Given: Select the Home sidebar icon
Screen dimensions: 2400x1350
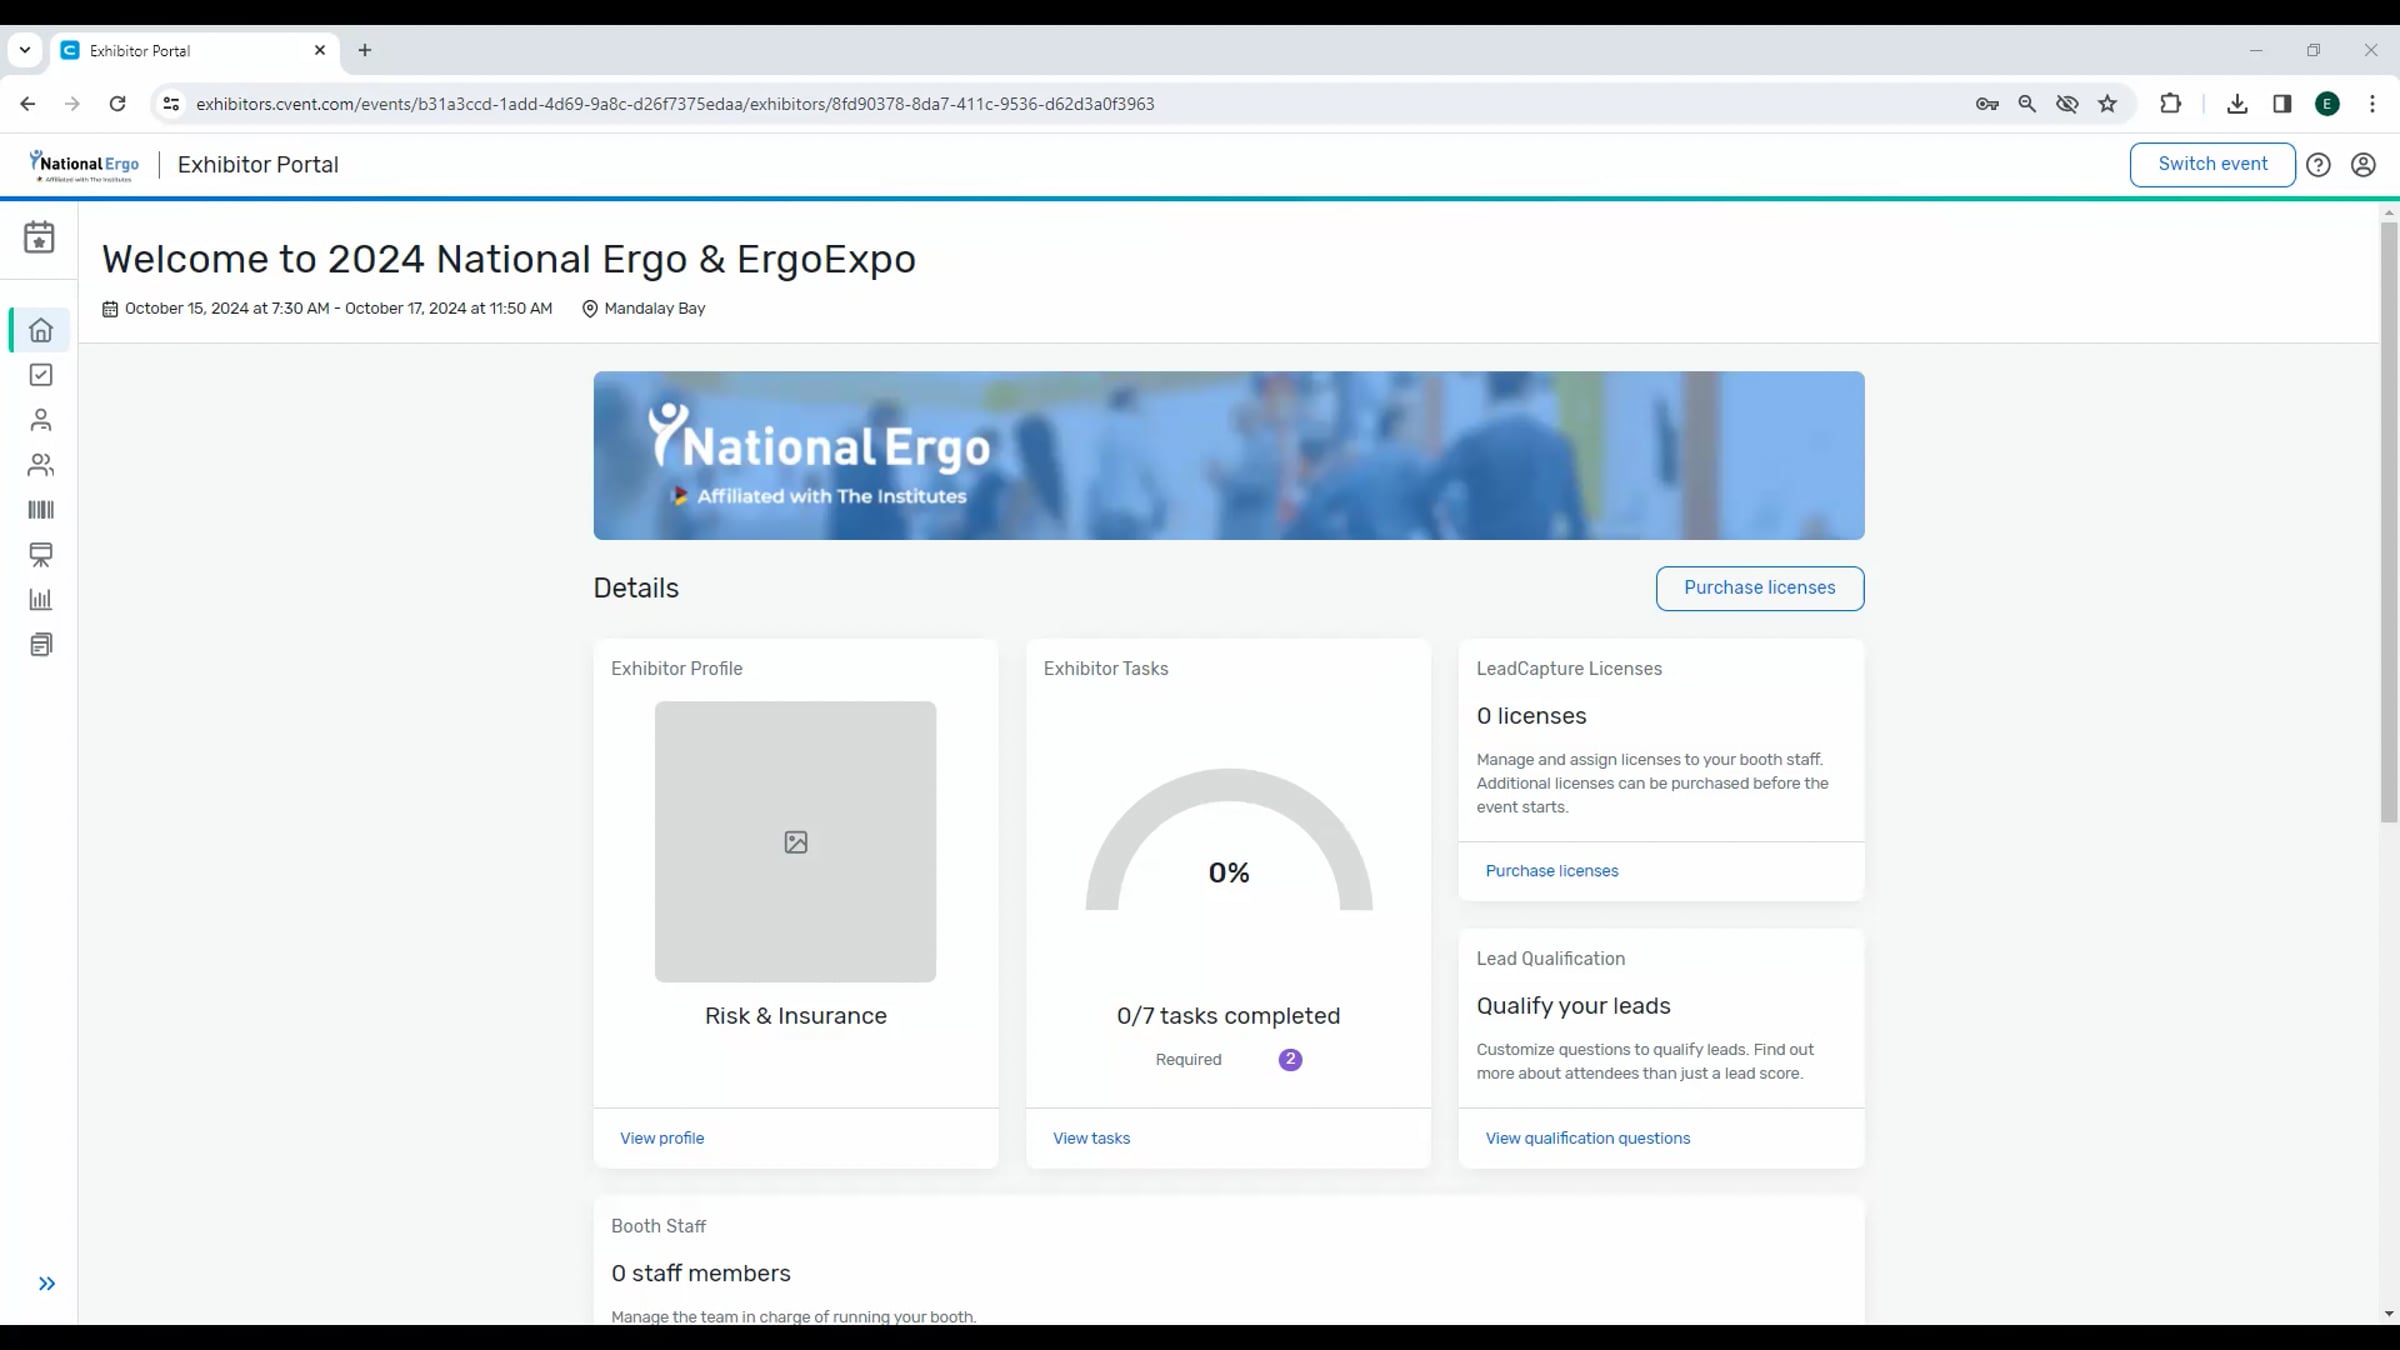Looking at the screenshot, I should (x=41, y=330).
